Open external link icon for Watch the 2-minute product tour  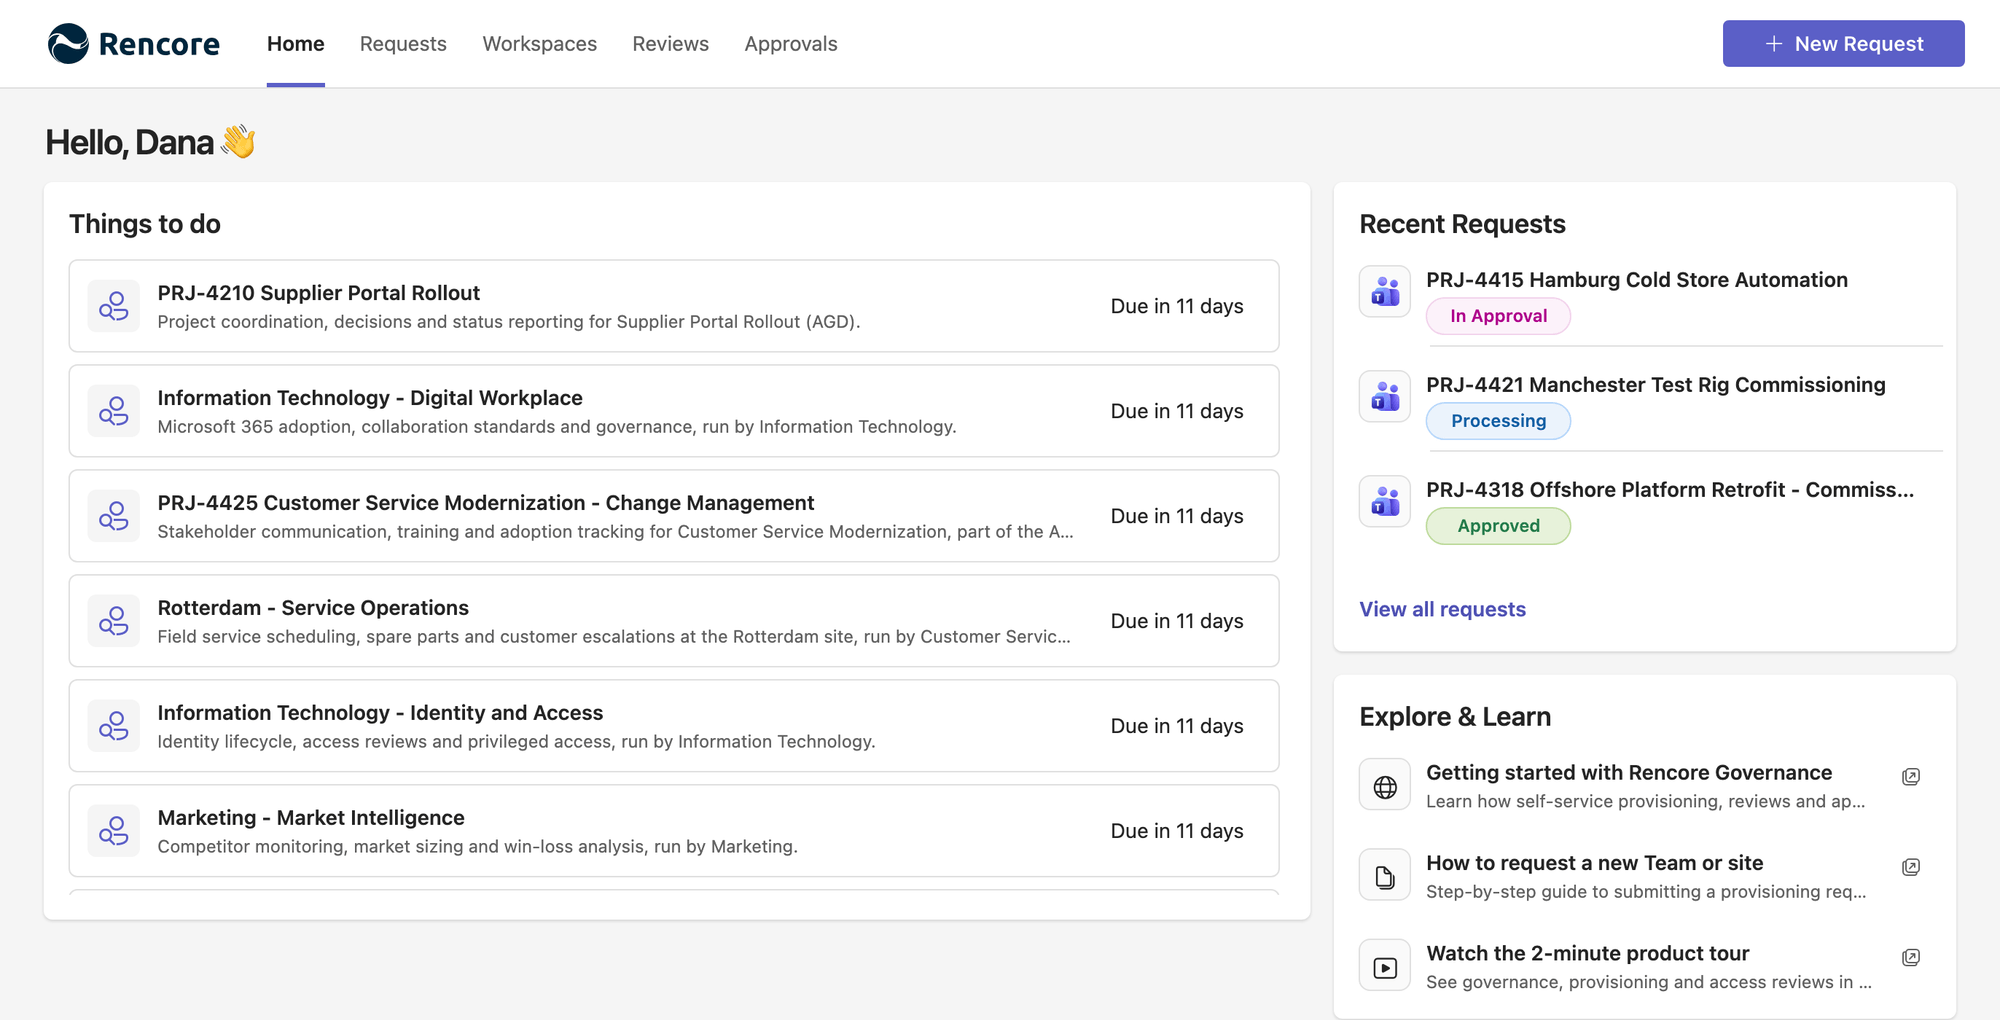pos(1911,957)
